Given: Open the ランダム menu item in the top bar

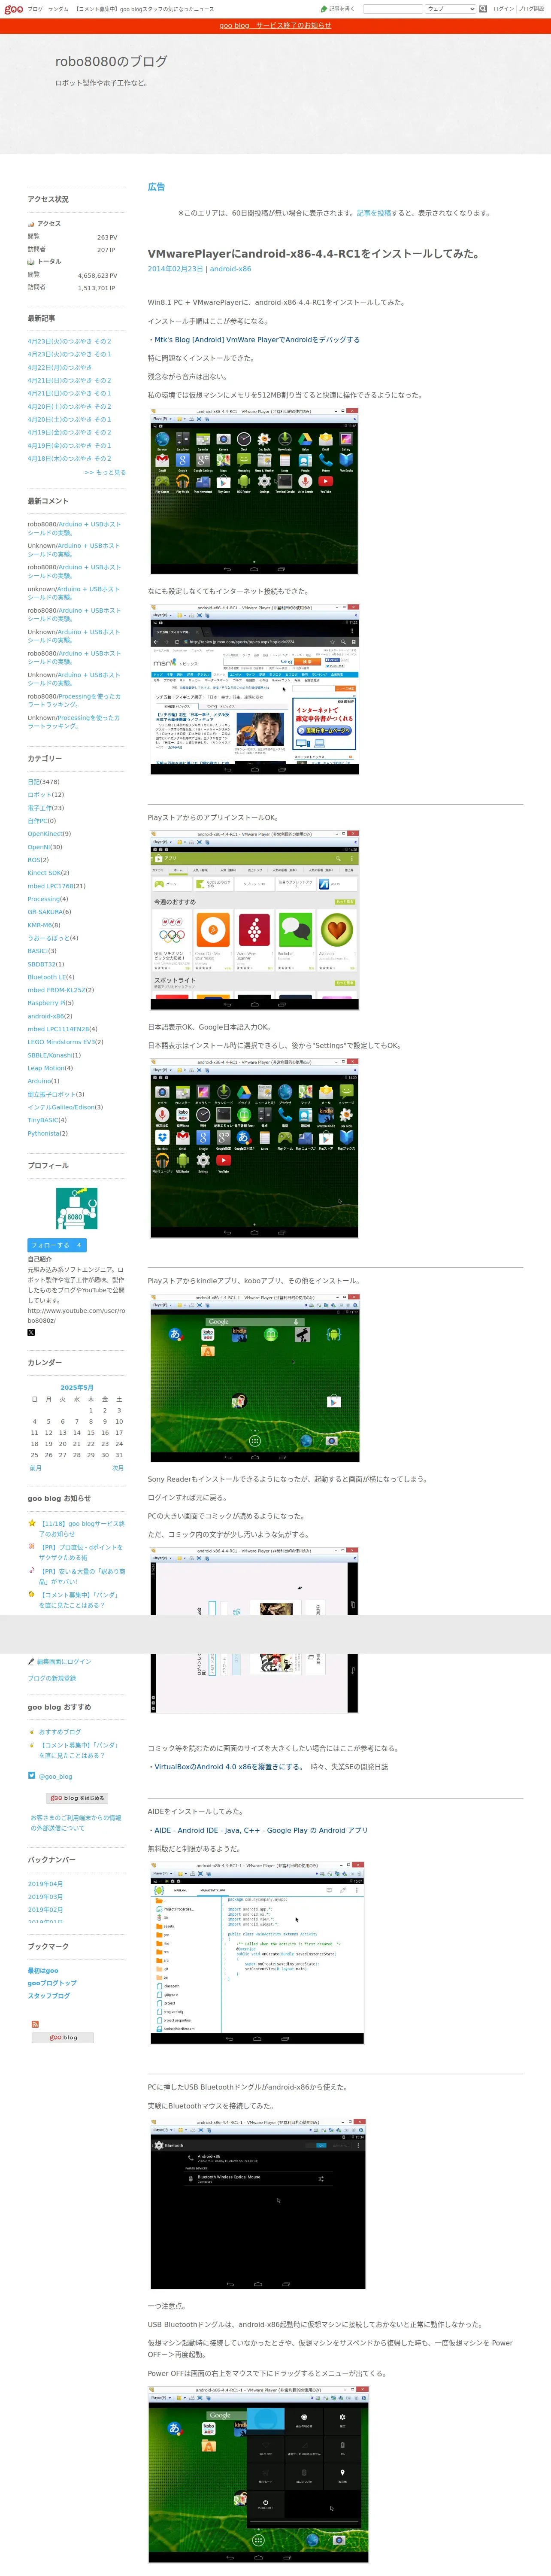Looking at the screenshot, I should point(59,9).
